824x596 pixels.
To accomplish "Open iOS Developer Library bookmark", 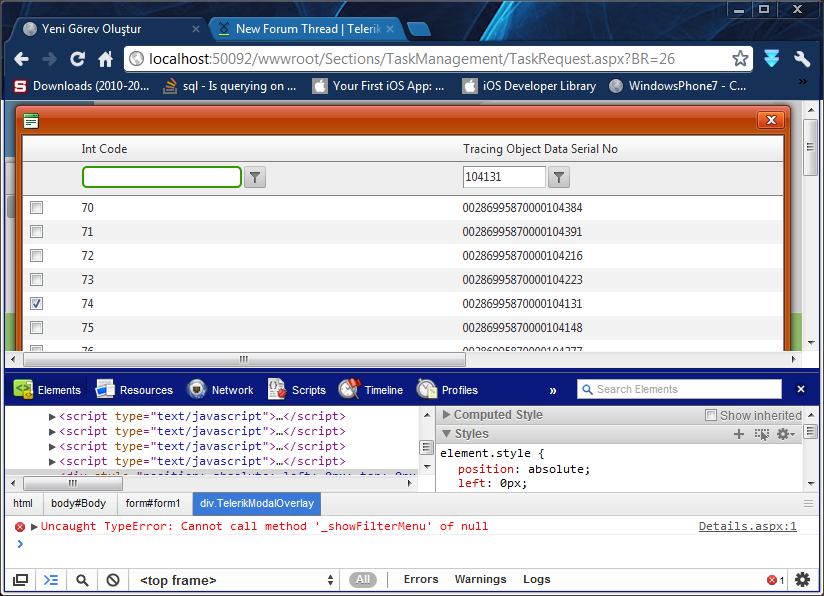I will (x=530, y=86).
